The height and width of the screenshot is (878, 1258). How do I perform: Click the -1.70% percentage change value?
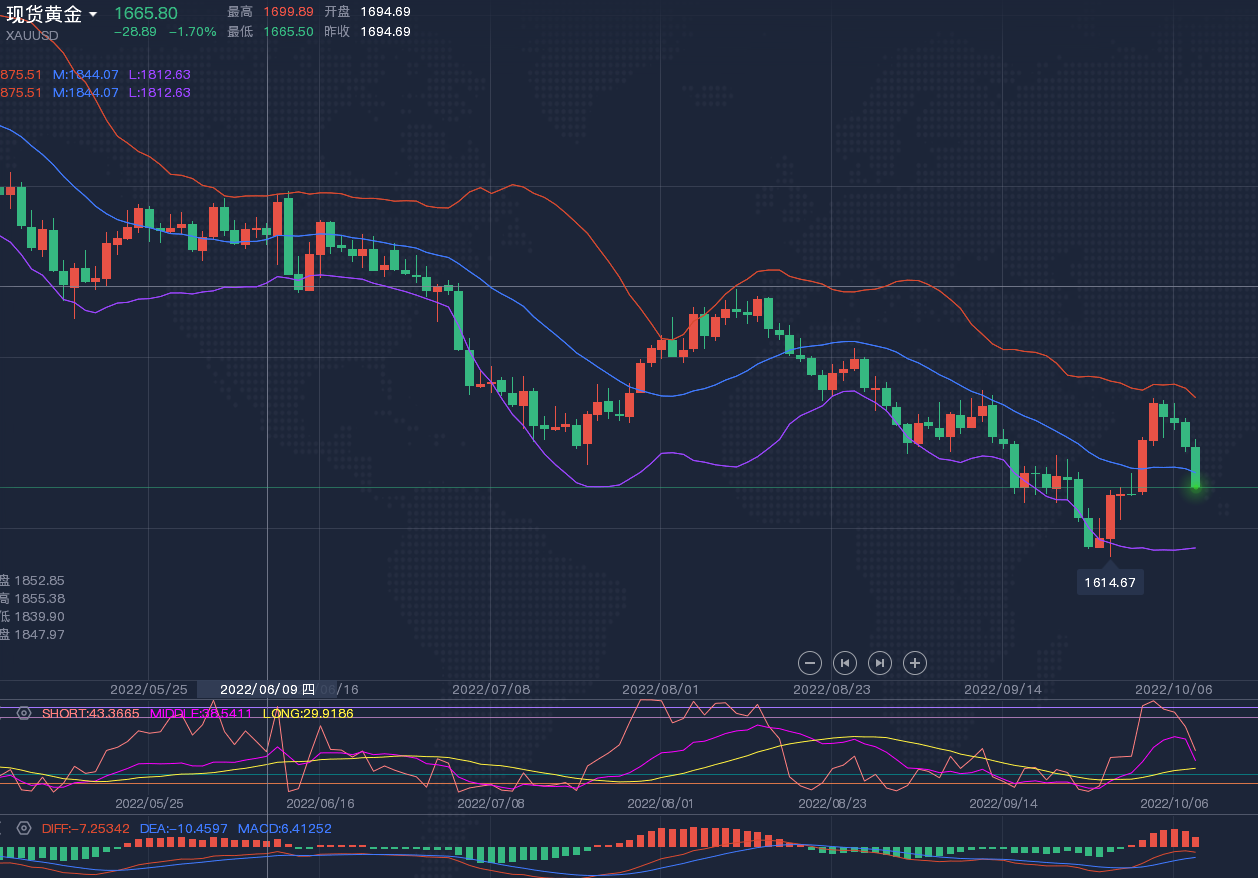192,32
